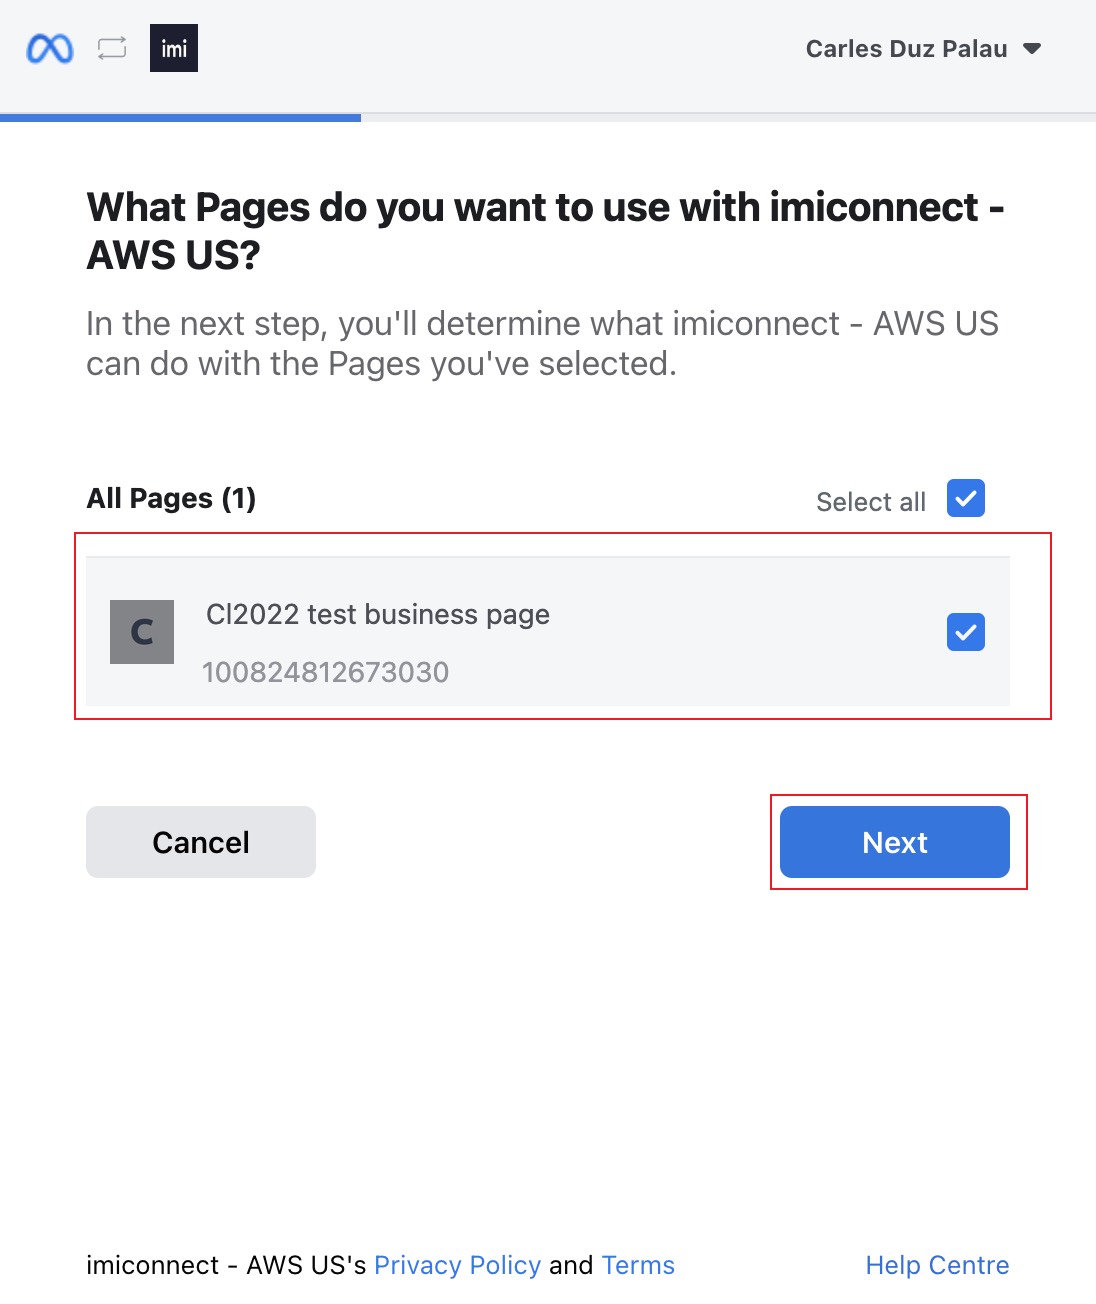Toggle the Select all checkbox
Screen dimensions: 1096x1304
[x=966, y=498]
